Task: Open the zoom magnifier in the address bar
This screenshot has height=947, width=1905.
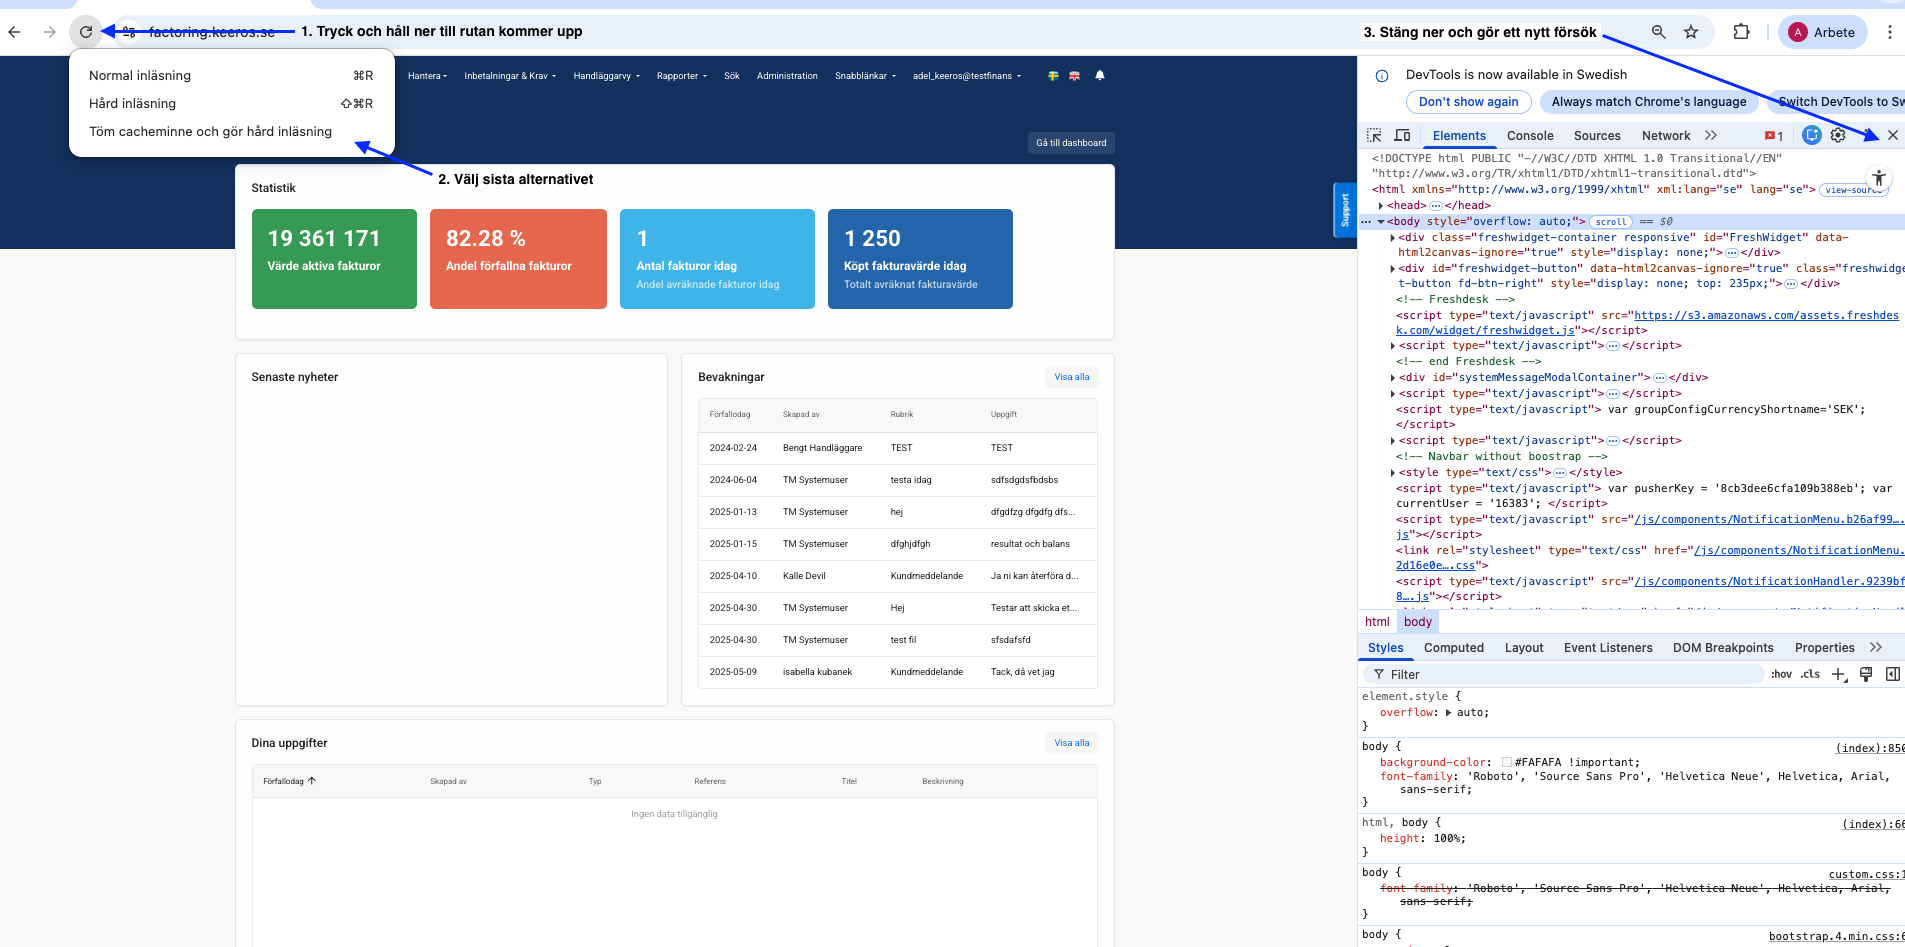Action: [1658, 32]
